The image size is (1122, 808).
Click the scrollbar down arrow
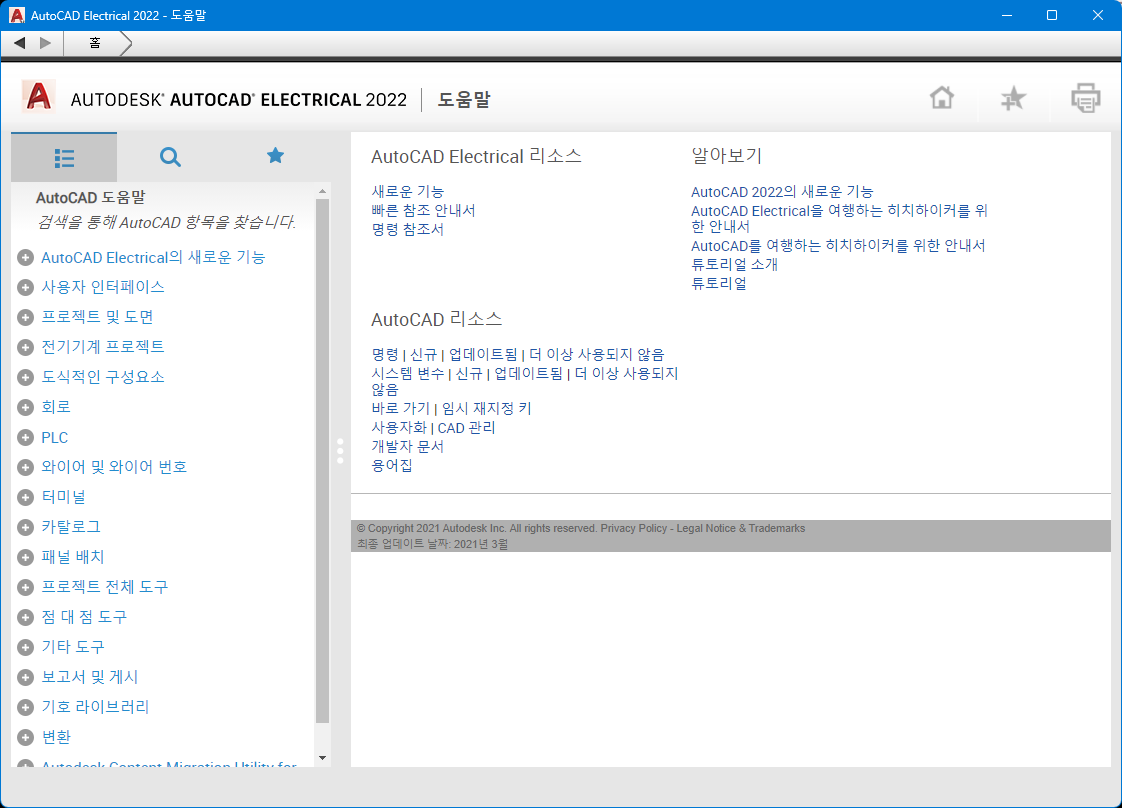[322, 758]
